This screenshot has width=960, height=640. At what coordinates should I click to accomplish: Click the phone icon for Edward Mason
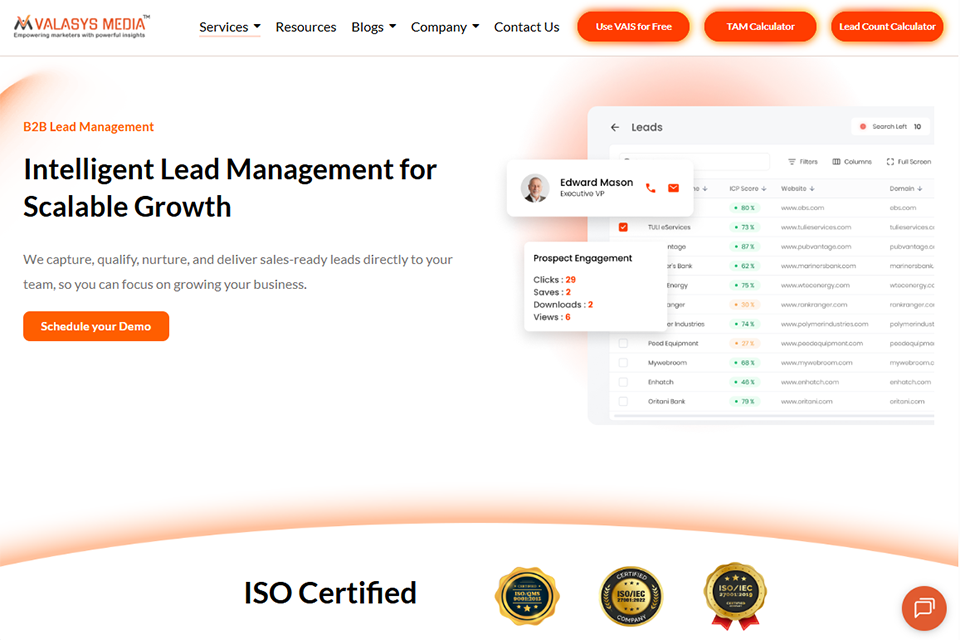(650, 188)
